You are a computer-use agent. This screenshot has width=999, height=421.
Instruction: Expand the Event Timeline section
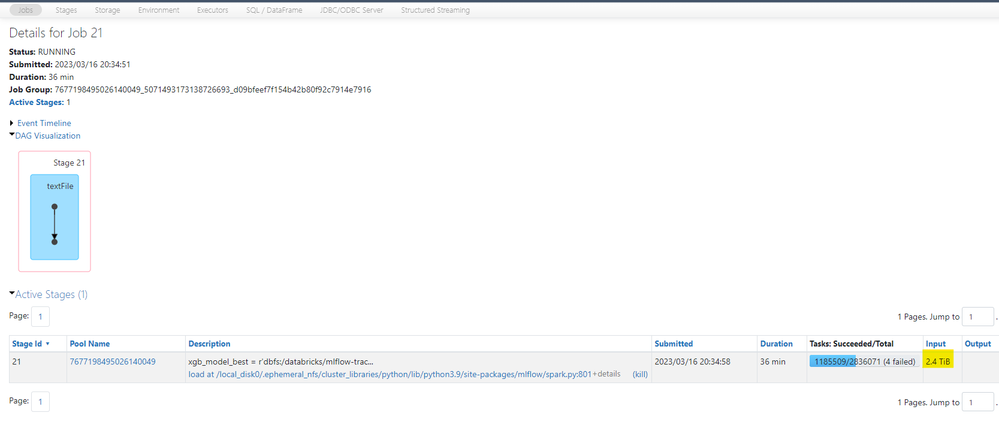coord(44,123)
